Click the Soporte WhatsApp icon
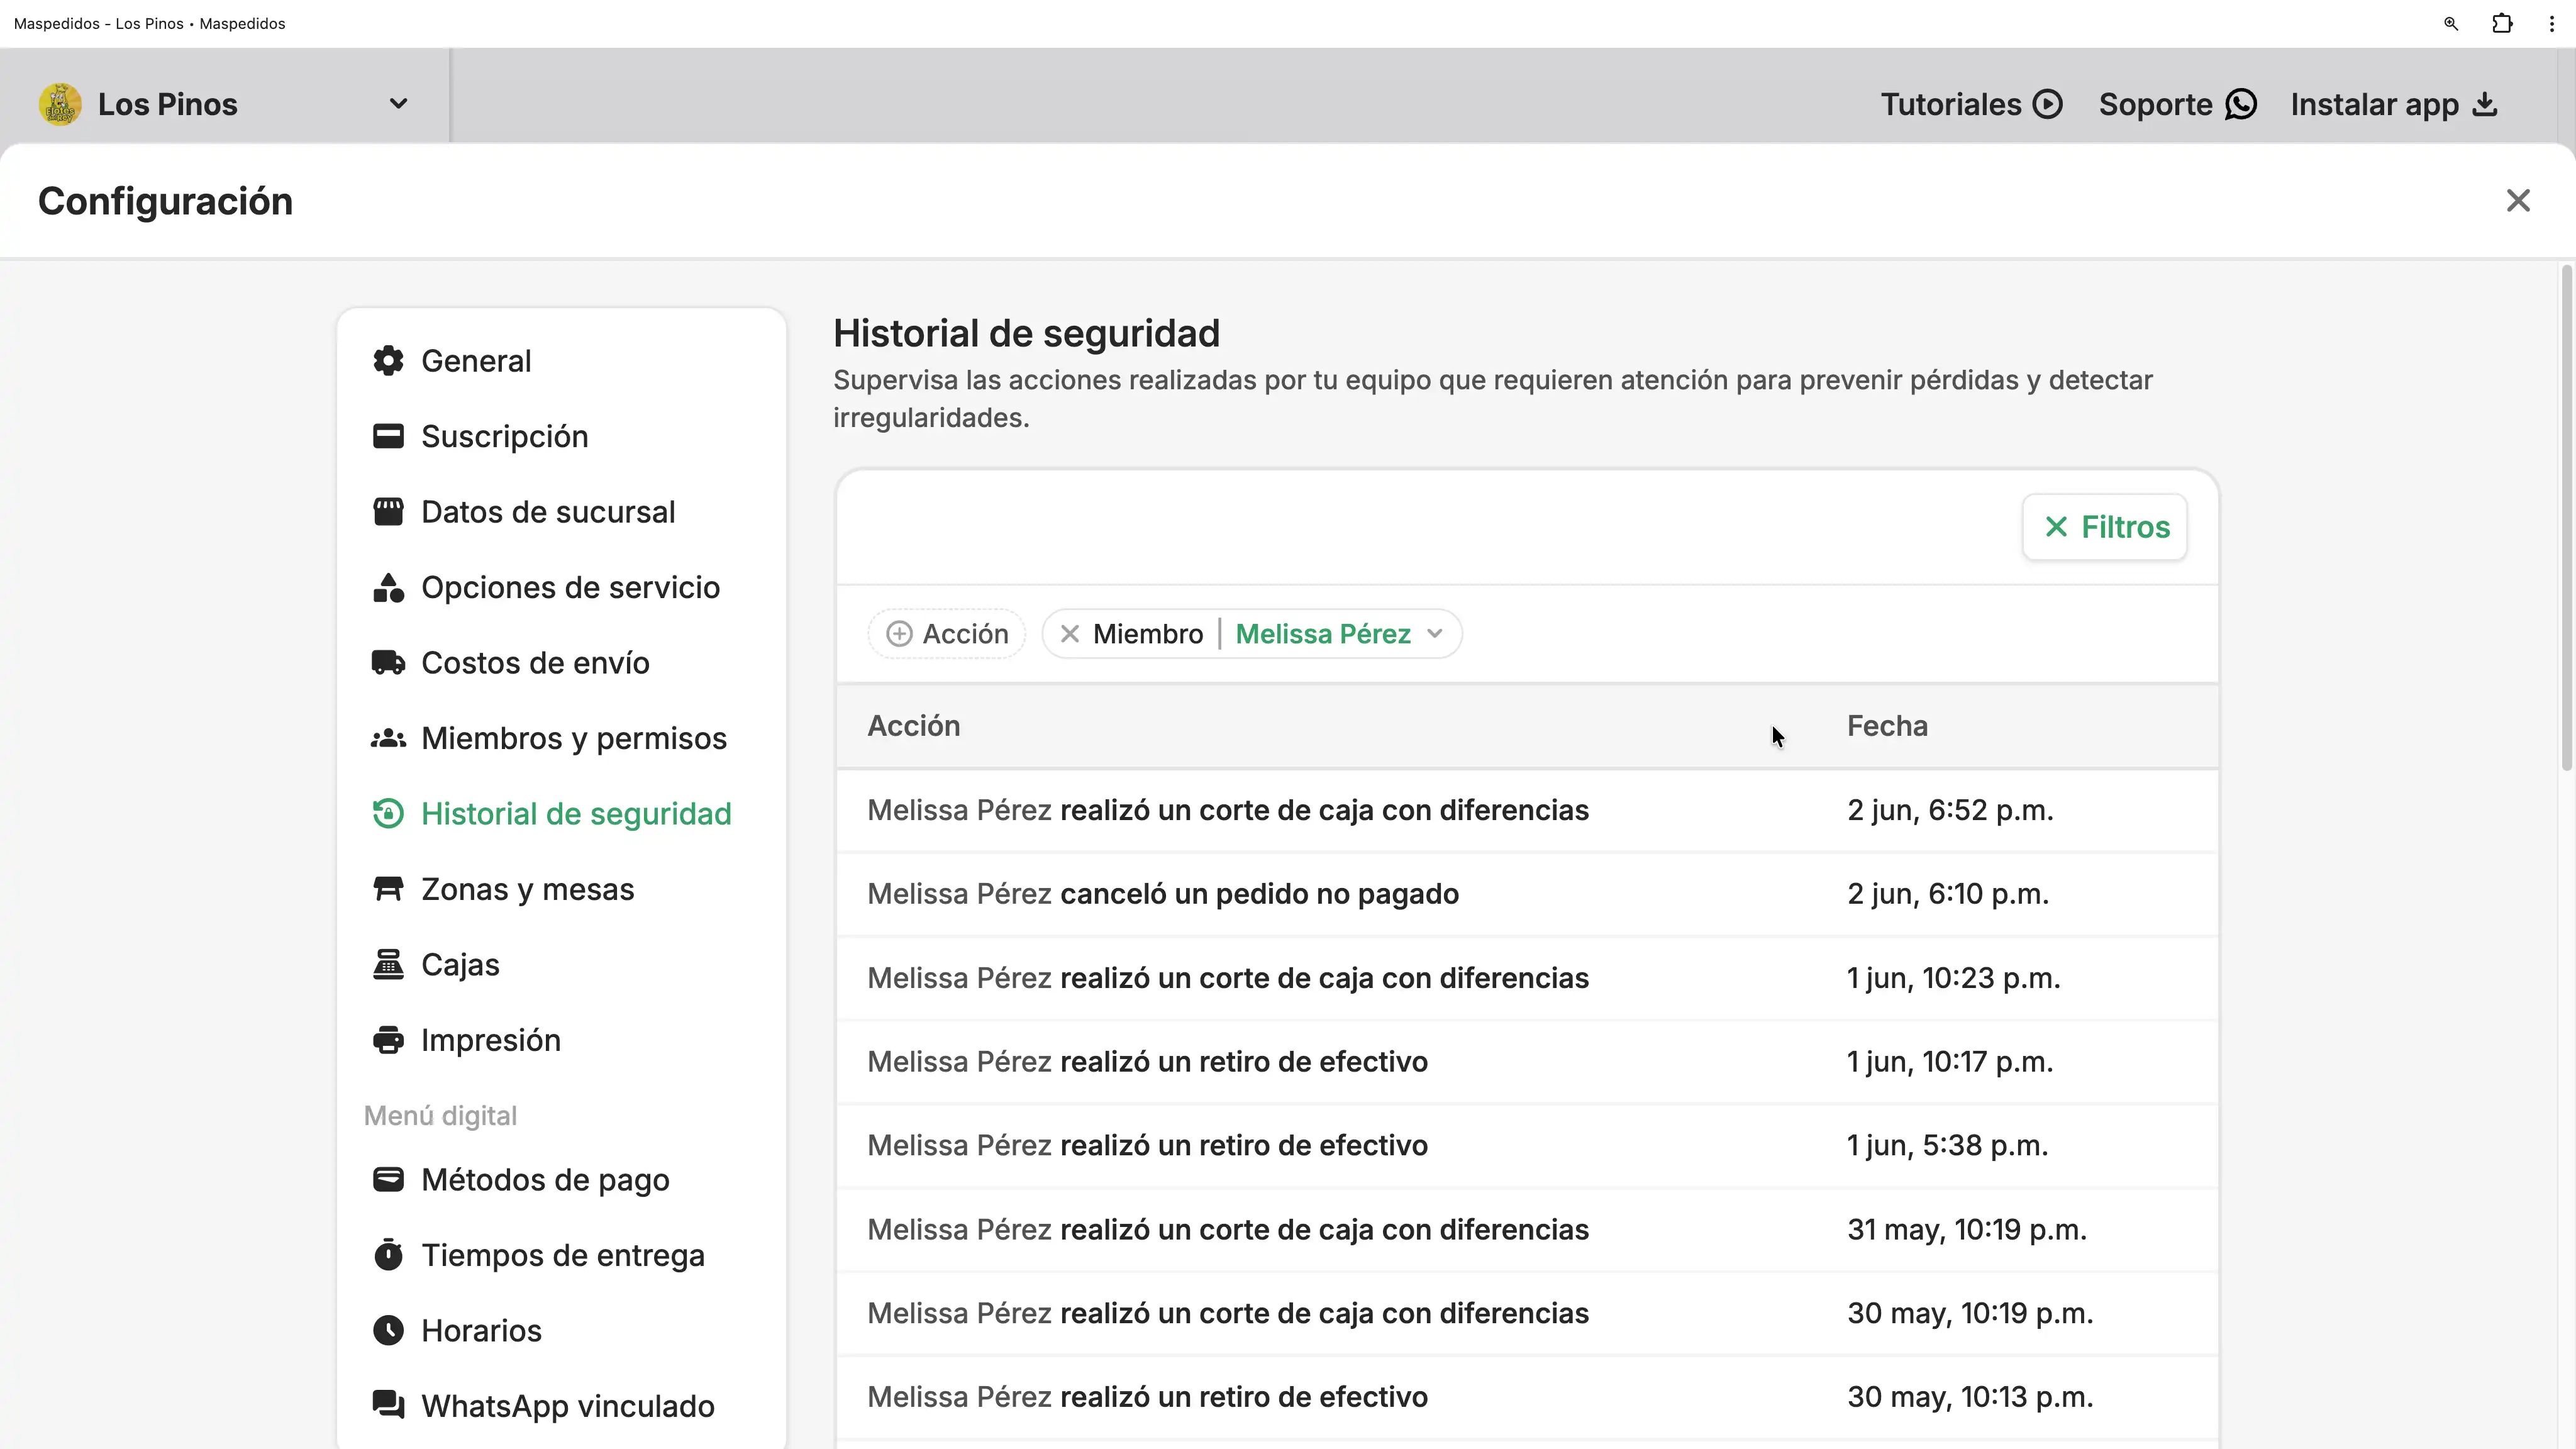Image resolution: width=2576 pixels, height=1449 pixels. pyautogui.click(x=2241, y=104)
